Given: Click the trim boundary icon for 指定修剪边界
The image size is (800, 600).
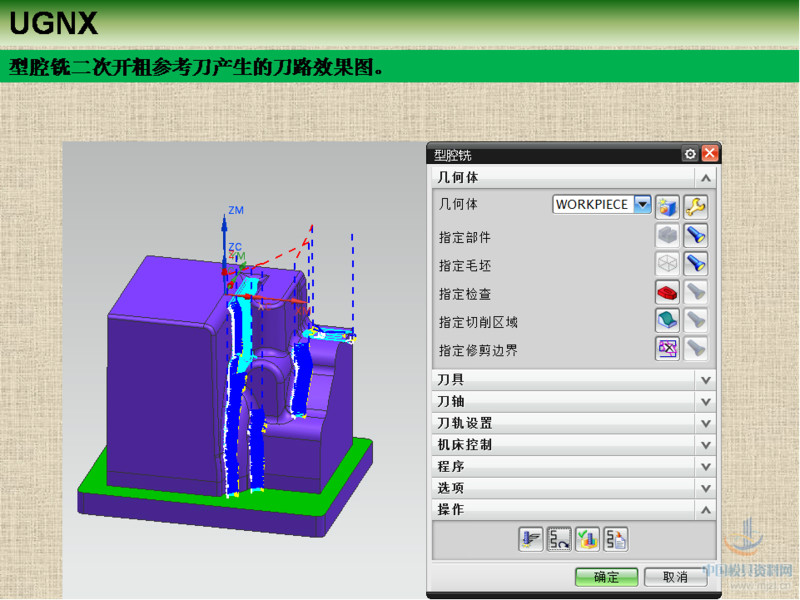Looking at the screenshot, I should [667, 349].
